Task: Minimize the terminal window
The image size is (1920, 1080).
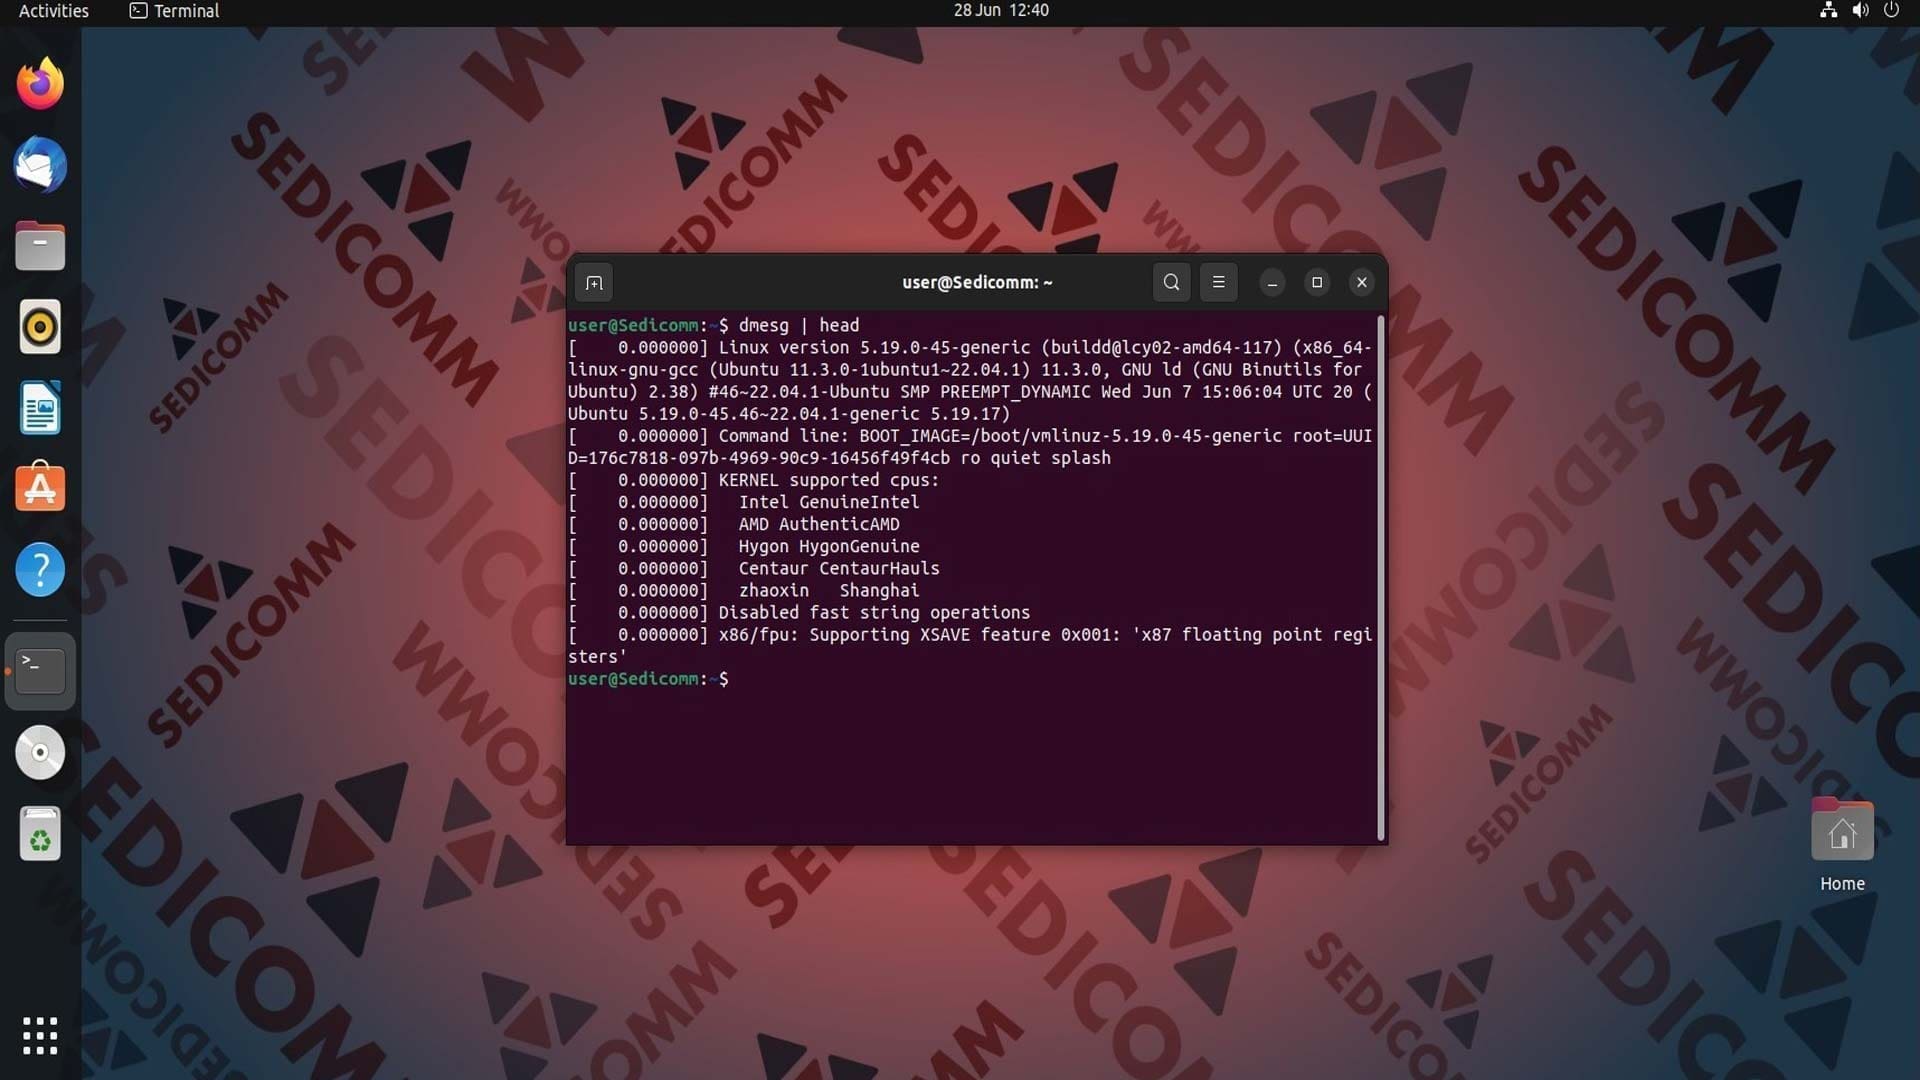Action: click(1272, 283)
